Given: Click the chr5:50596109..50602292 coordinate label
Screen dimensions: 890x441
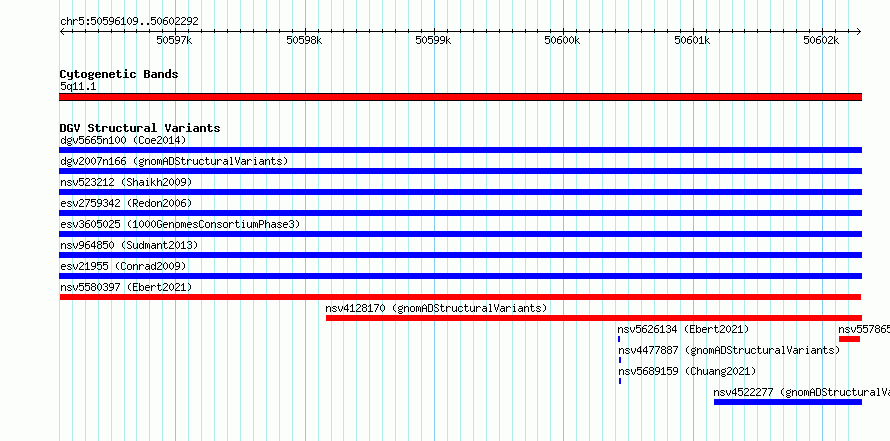Looking at the screenshot, I should click(129, 22).
